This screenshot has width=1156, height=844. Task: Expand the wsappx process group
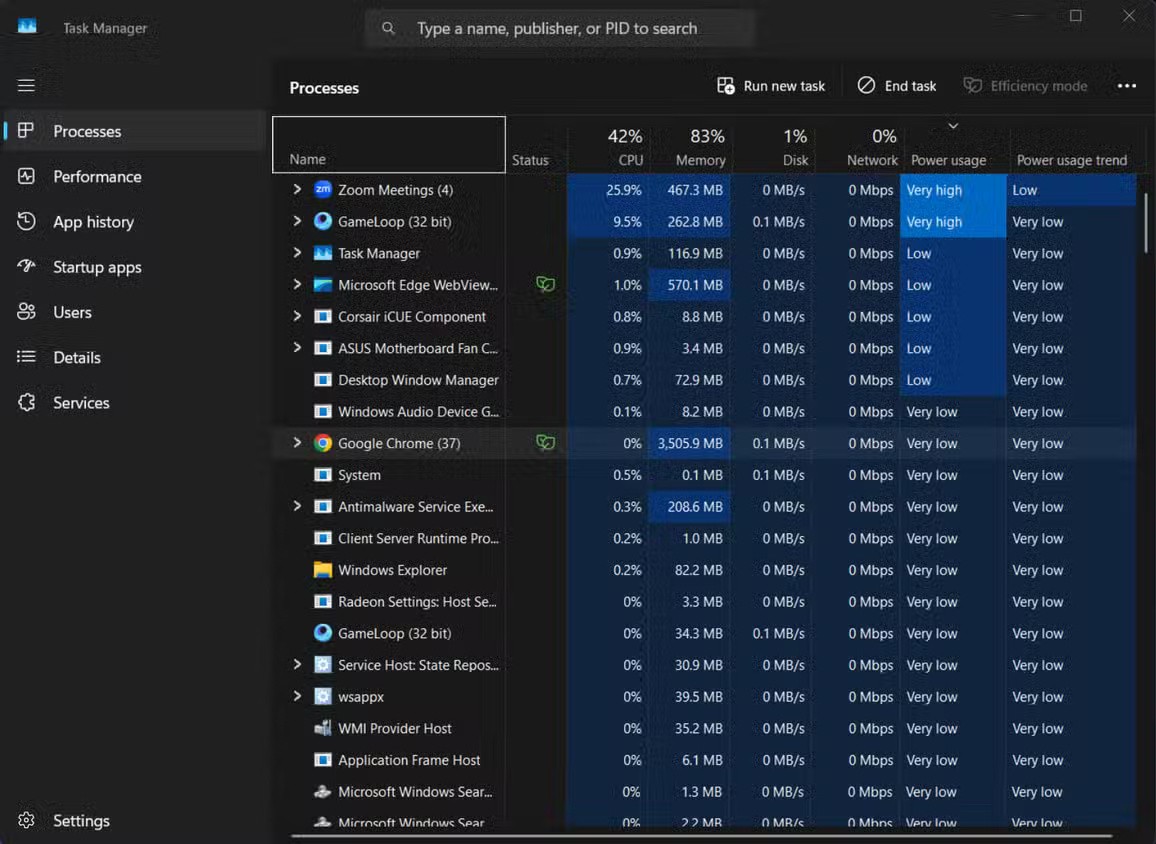(297, 696)
